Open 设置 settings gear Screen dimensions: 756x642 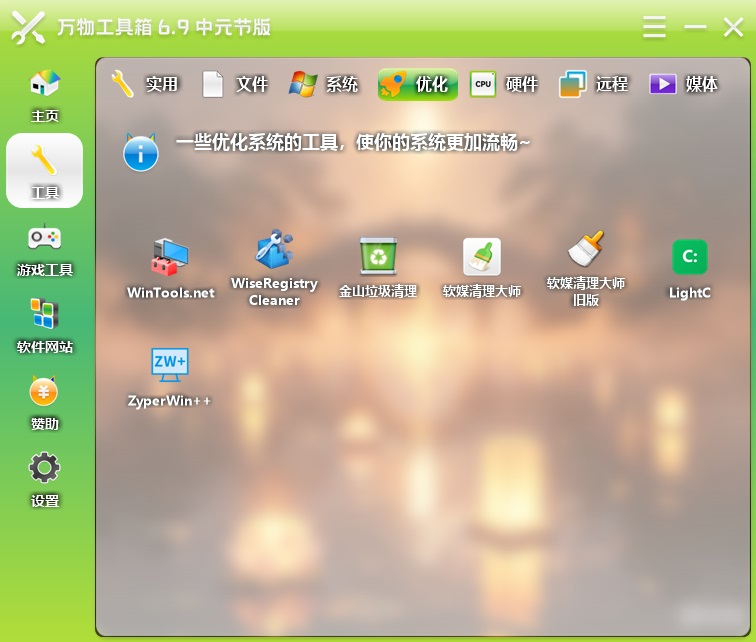(x=44, y=480)
